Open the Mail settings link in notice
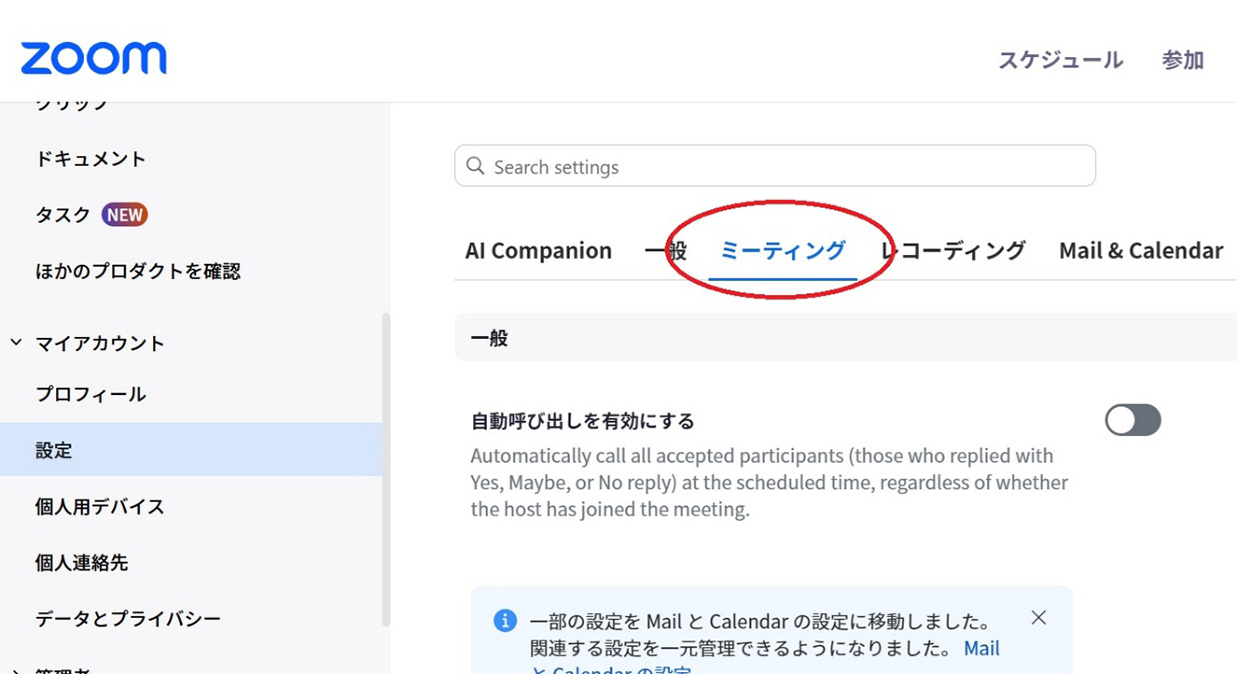 pos(982,648)
